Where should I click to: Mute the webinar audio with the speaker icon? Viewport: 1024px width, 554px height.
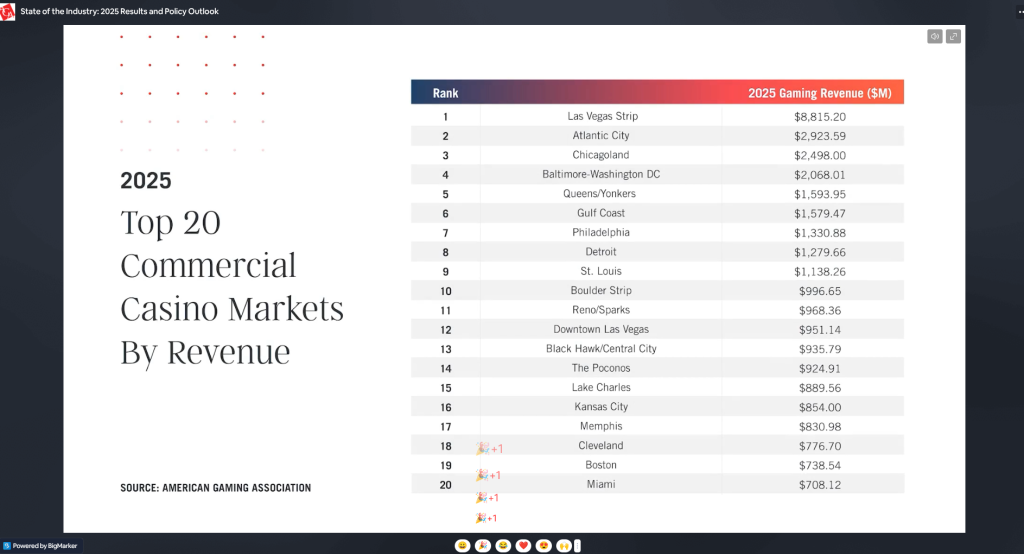[935, 36]
